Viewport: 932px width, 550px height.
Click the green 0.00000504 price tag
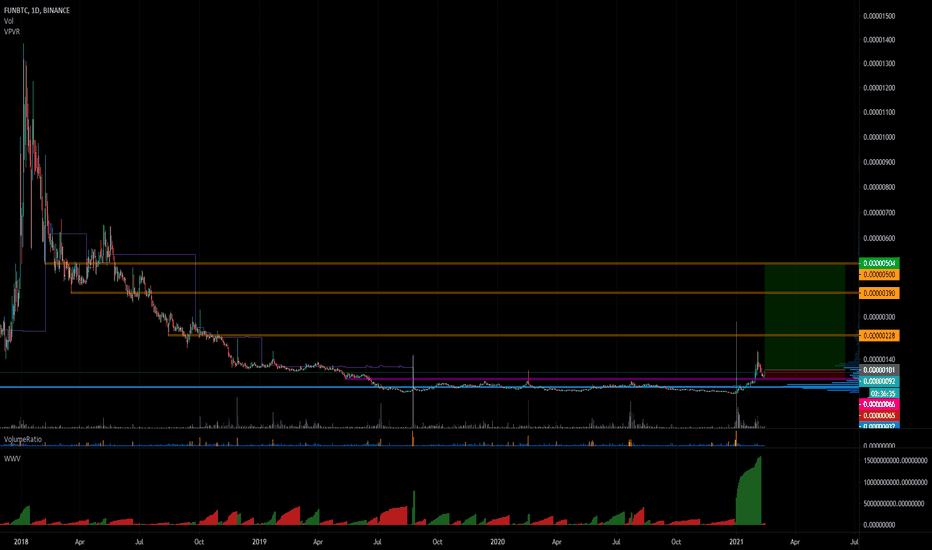pos(879,263)
